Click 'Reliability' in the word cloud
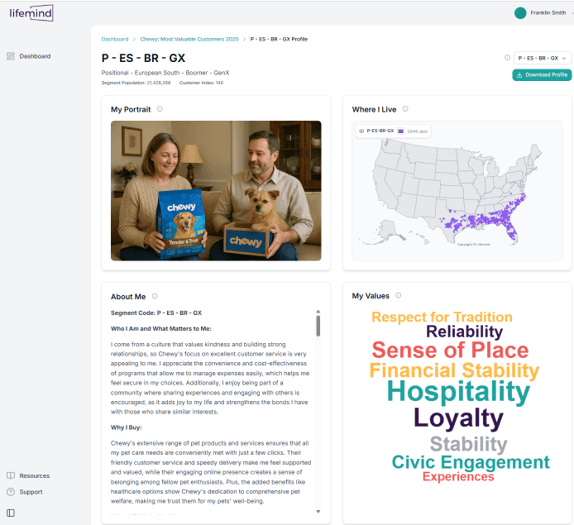The width and height of the screenshot is (574, 525). [x=464, y=332]
